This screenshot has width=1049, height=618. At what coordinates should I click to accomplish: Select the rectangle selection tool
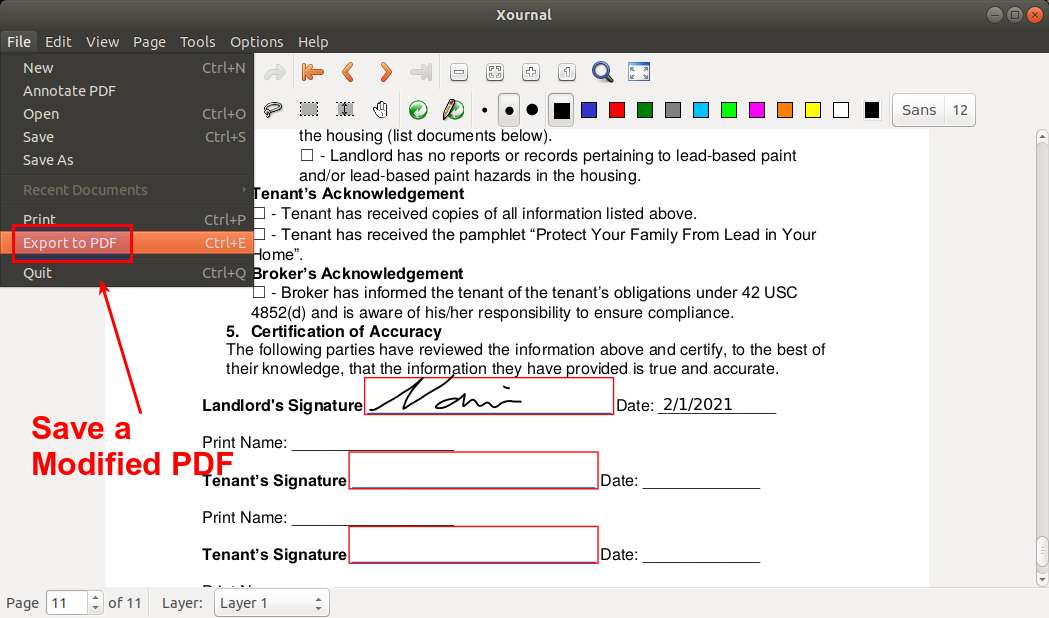tap(308, 109)
